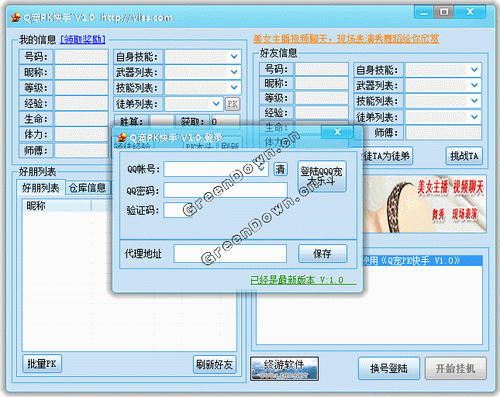Viewport: 500px width, 397px height.
Task: Open the 美女主播 视频聊天 ad image
Action: (x=424, y=204)
